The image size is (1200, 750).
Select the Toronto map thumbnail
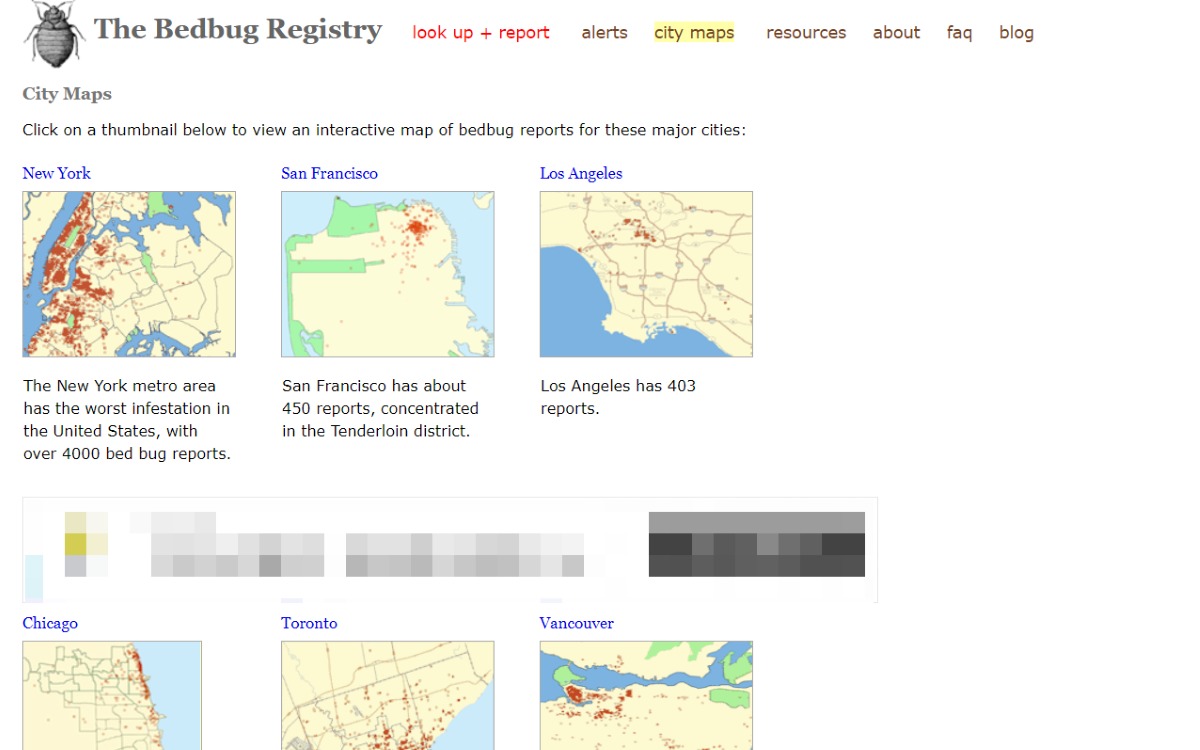pos(387,695)
